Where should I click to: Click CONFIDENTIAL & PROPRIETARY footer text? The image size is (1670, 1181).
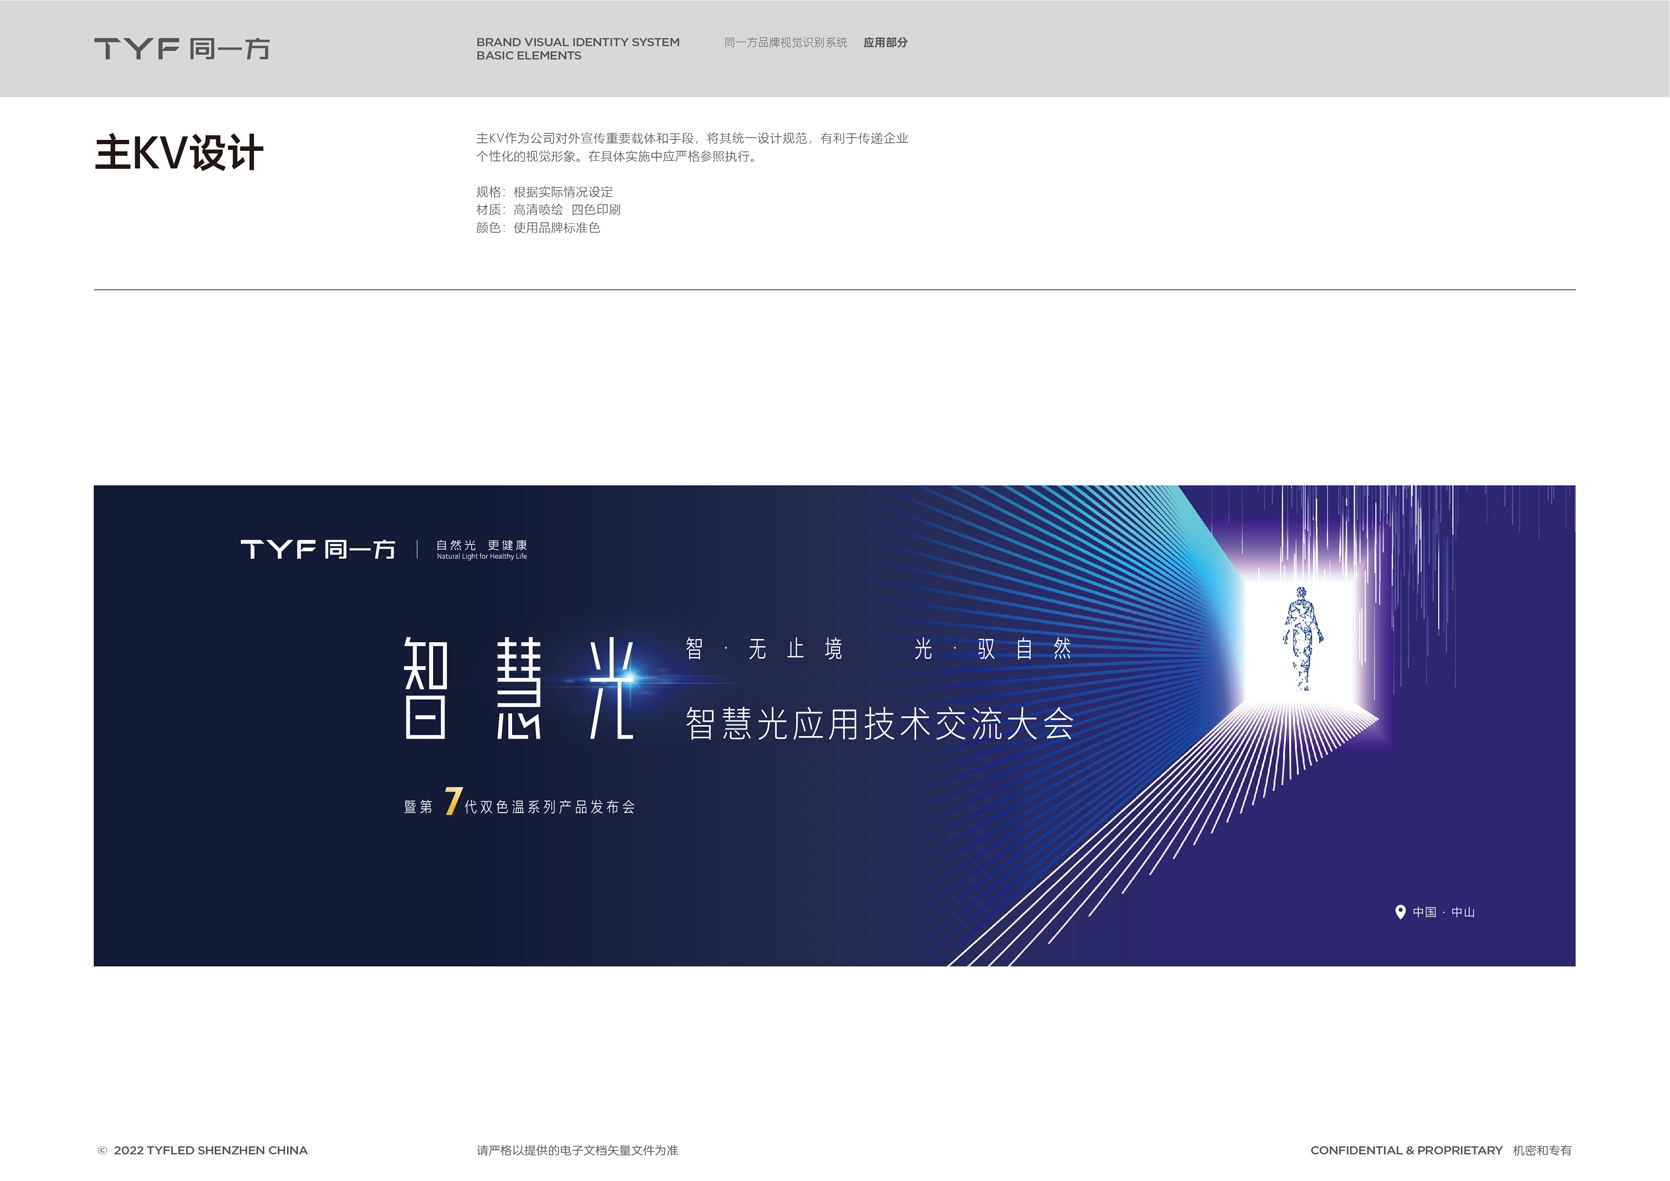click(1406, 1151)
